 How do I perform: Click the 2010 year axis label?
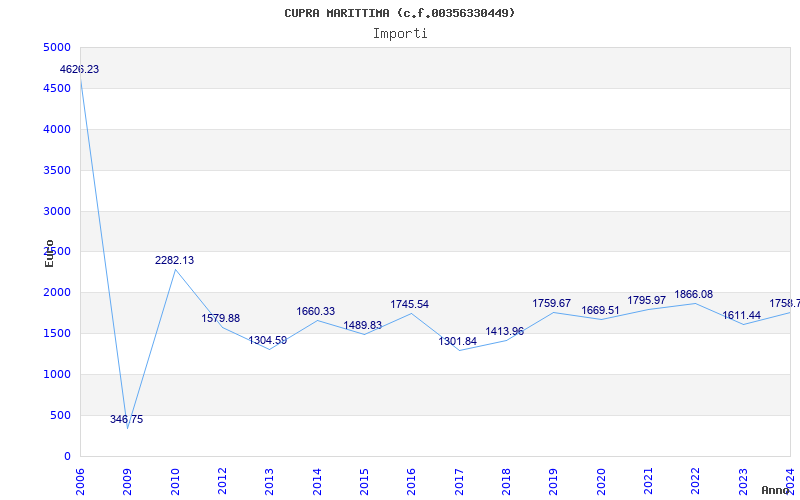[175, 476]
